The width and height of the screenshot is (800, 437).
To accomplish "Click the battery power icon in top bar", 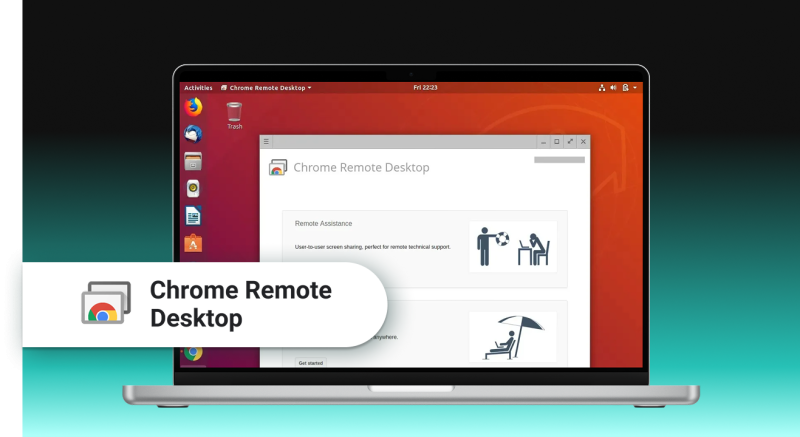I will 626,88.
